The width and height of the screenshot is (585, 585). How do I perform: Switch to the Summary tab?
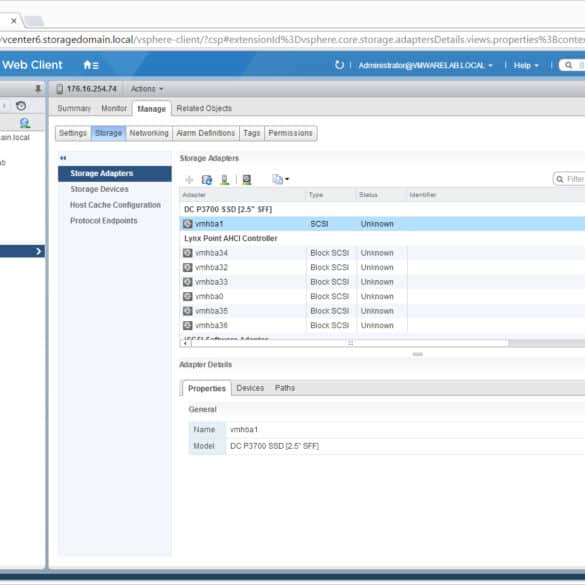(74, 108)
